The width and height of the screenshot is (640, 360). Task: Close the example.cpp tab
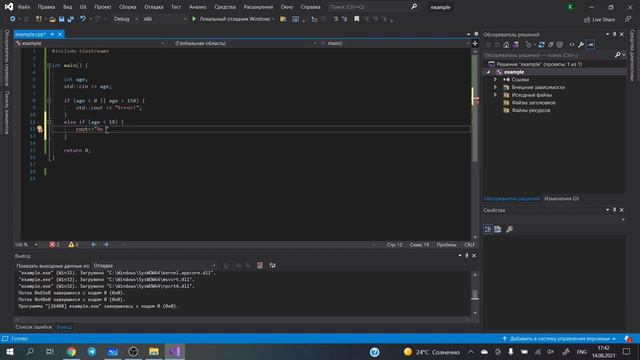click(x=60, y=34)
